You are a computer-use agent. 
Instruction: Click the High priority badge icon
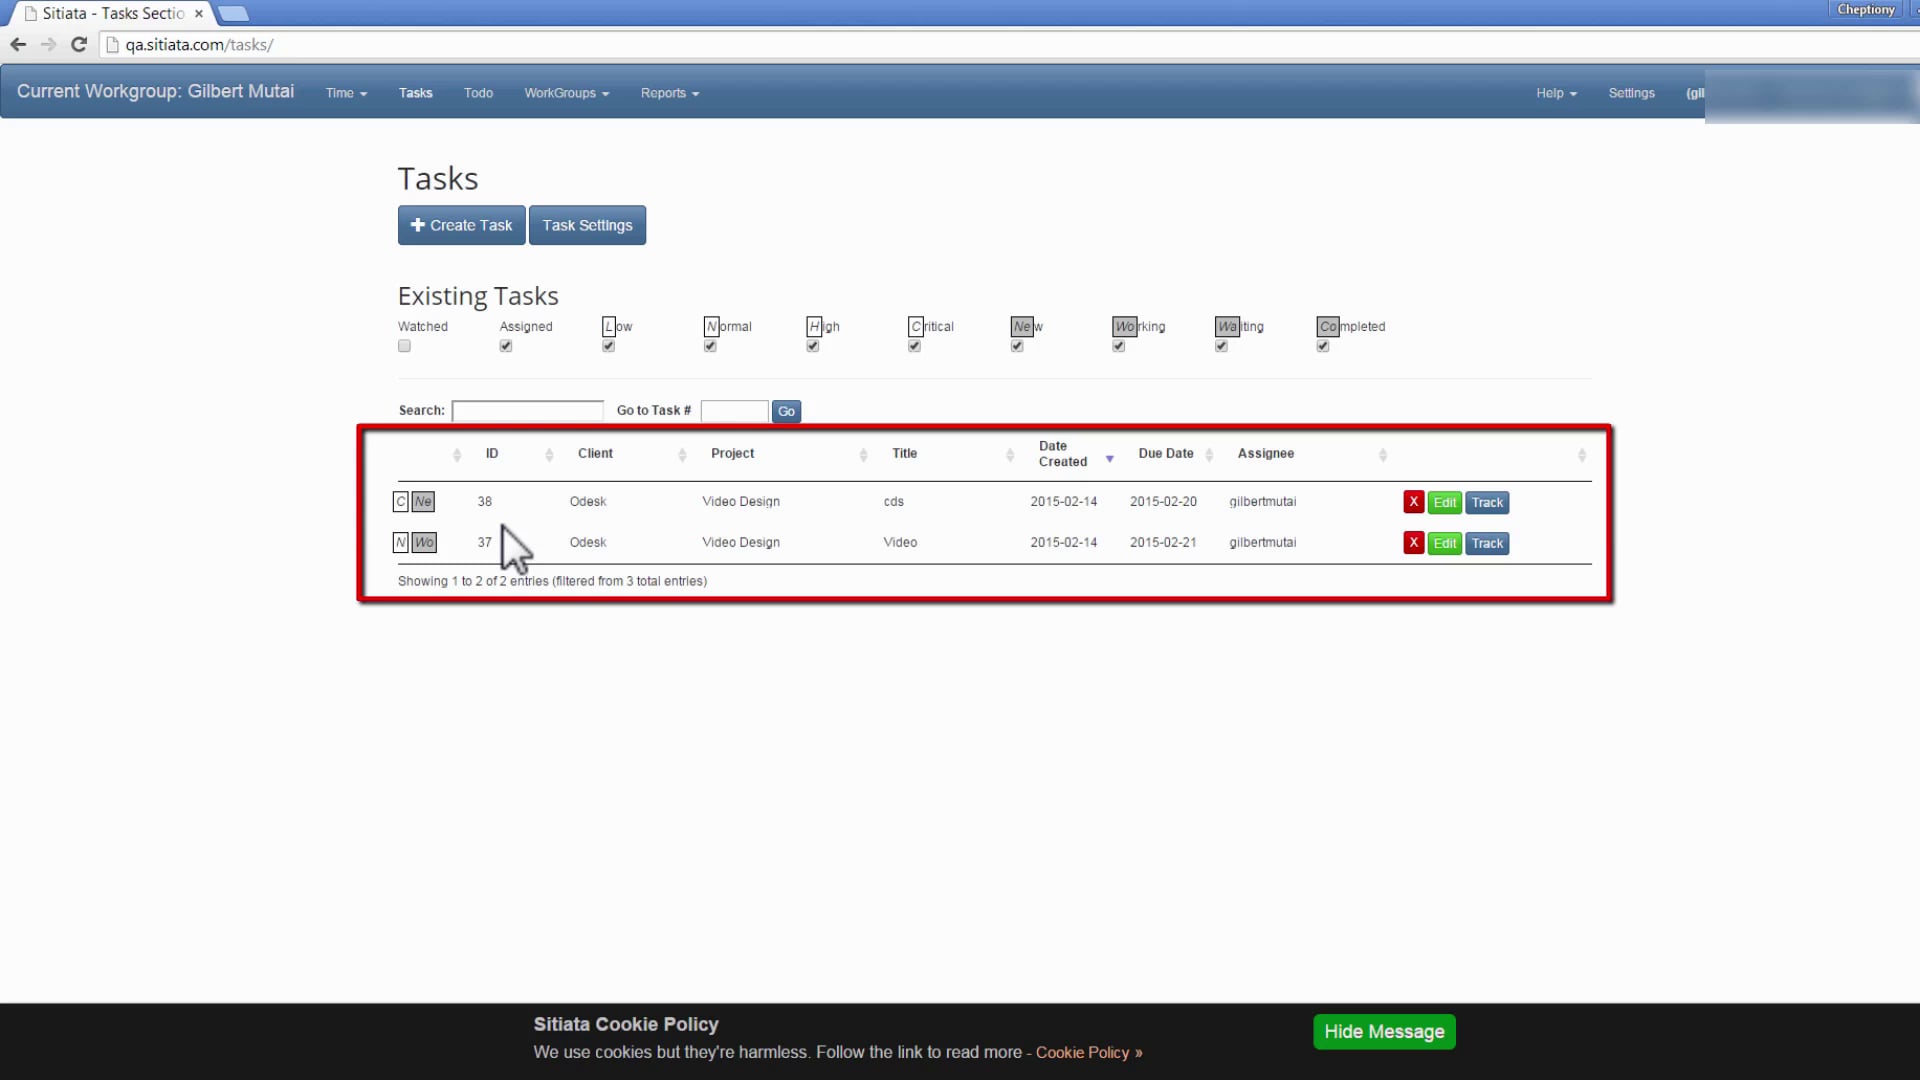(814, 327)
